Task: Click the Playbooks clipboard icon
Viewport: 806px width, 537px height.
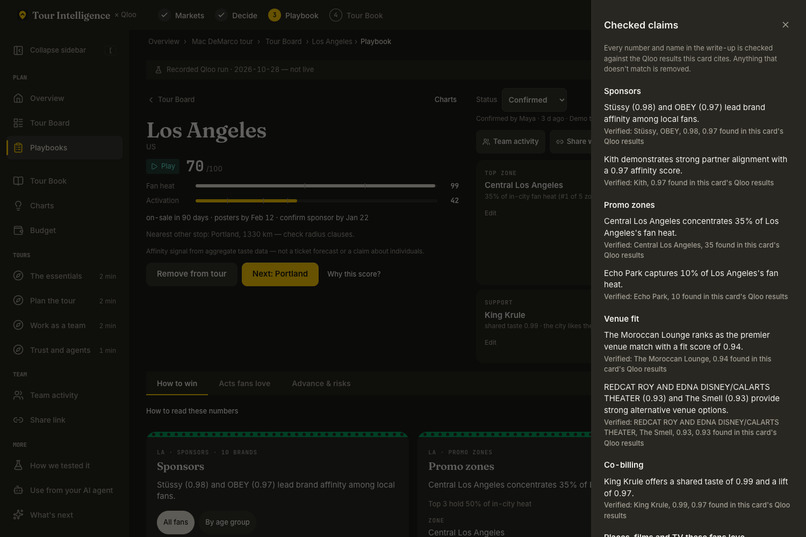Action: tap(19, 147)
